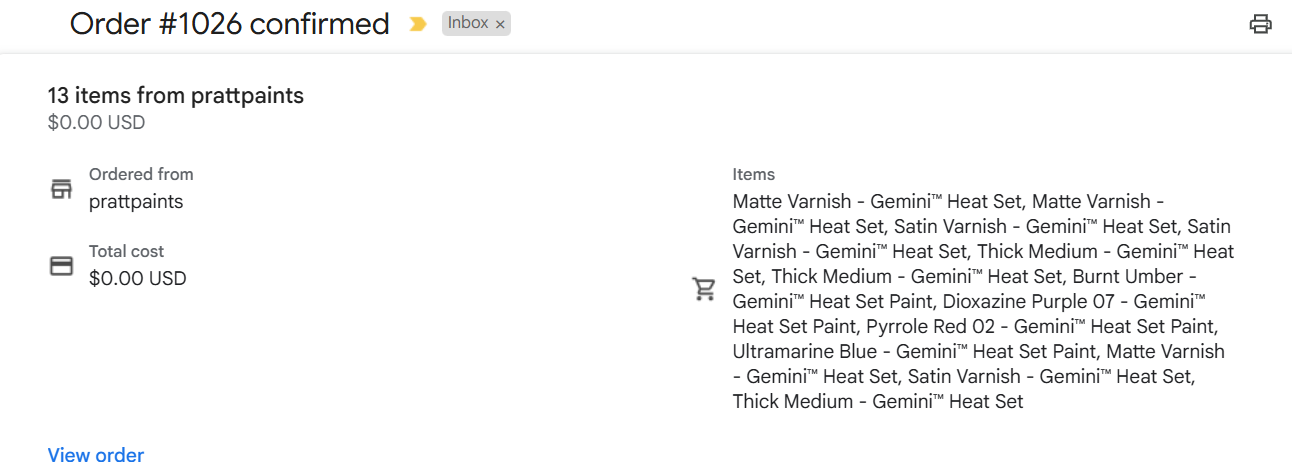
Task: Click the Ordered from label
Action: coord(141,174)
